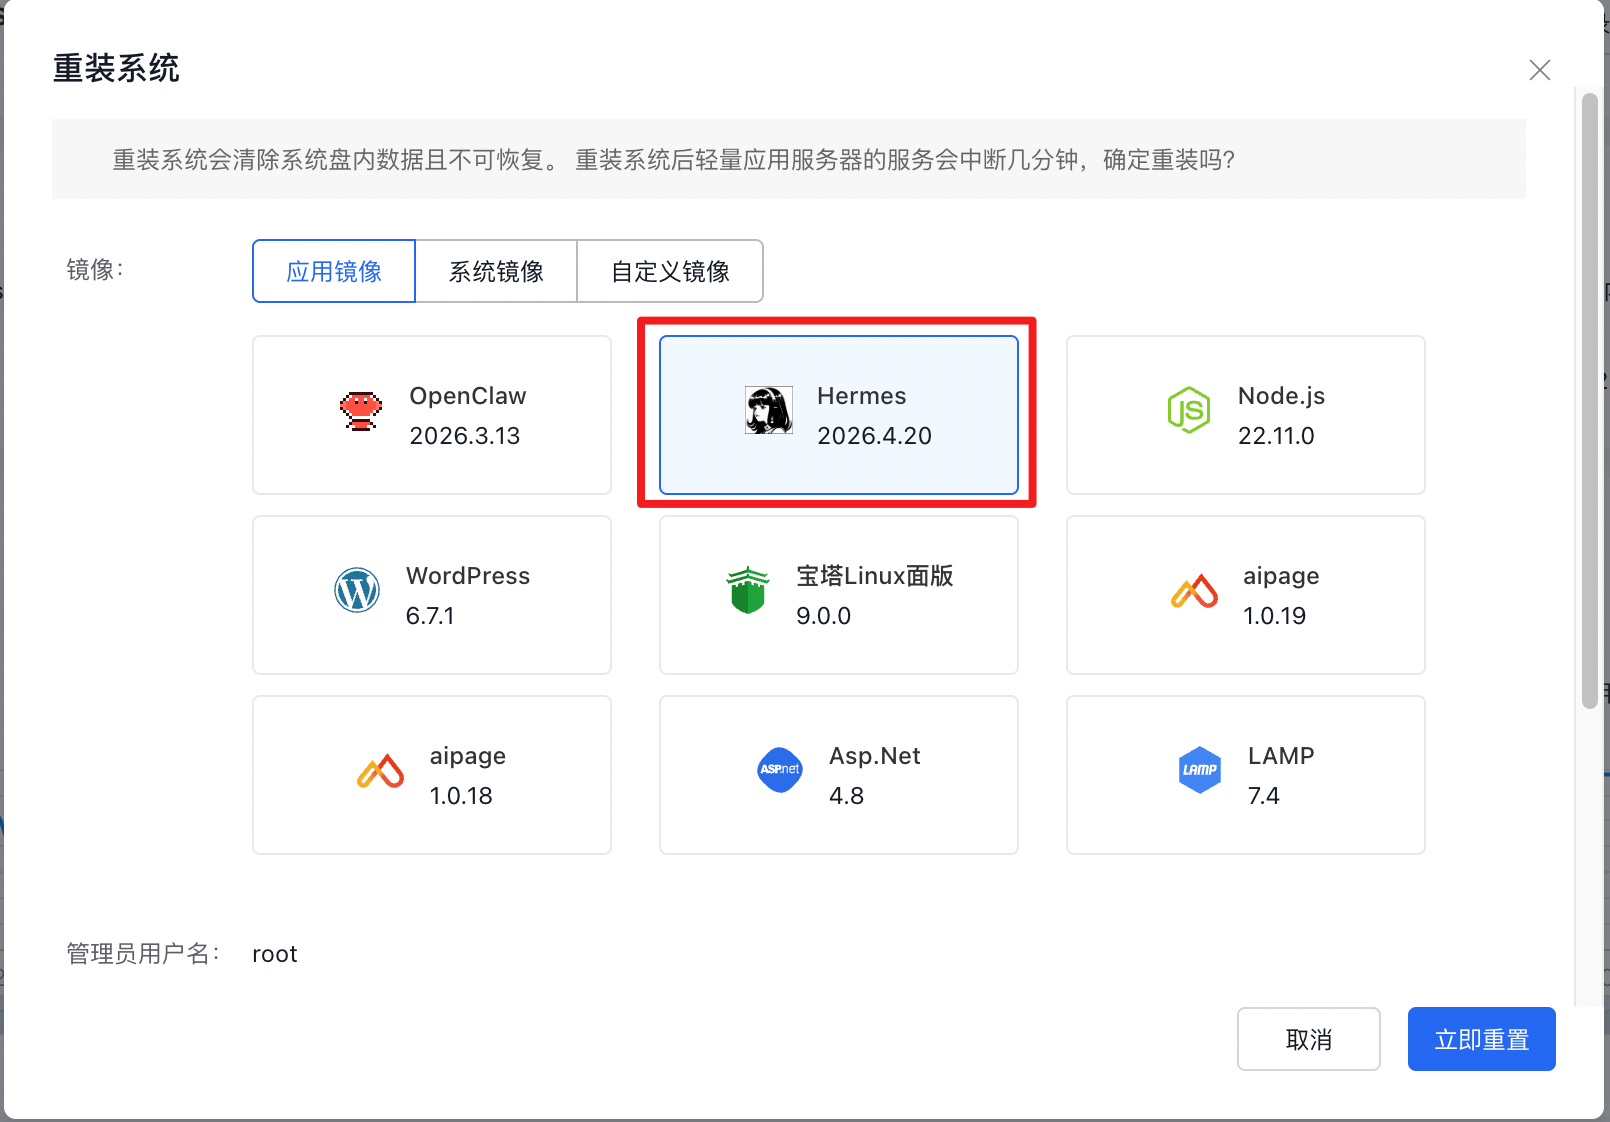Switch to the 自定义镜像 tab
This screenshot has height=1122, width=1610.
point(670,271)
